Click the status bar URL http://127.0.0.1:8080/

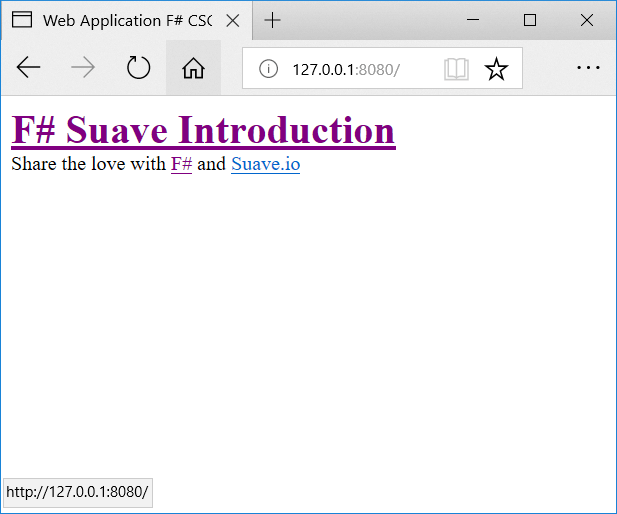pos(78,492)
